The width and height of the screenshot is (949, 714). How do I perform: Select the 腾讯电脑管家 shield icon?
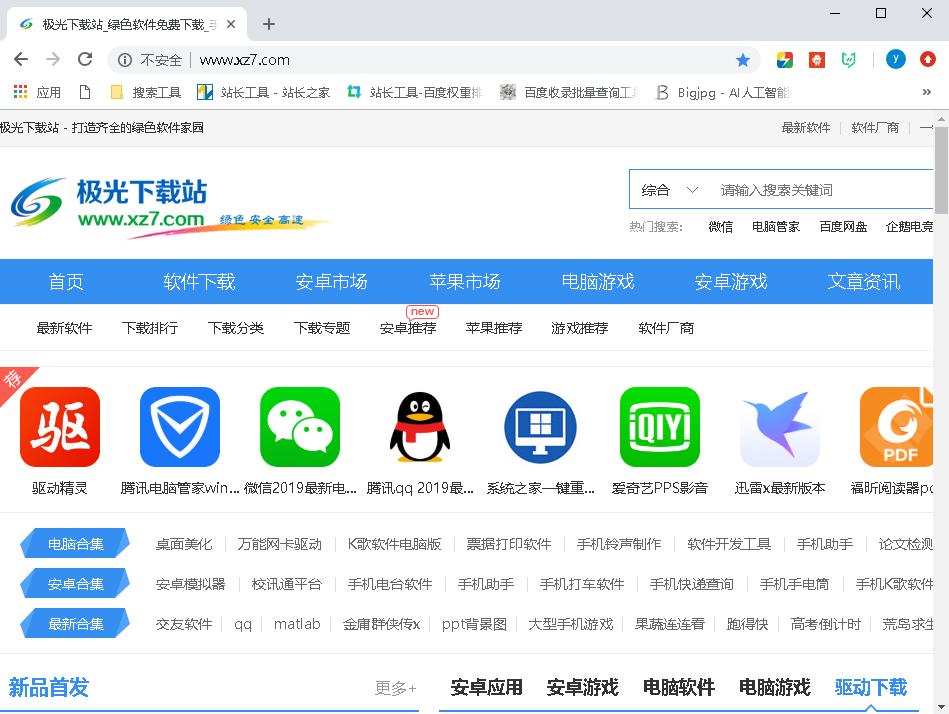click(179, 426)
